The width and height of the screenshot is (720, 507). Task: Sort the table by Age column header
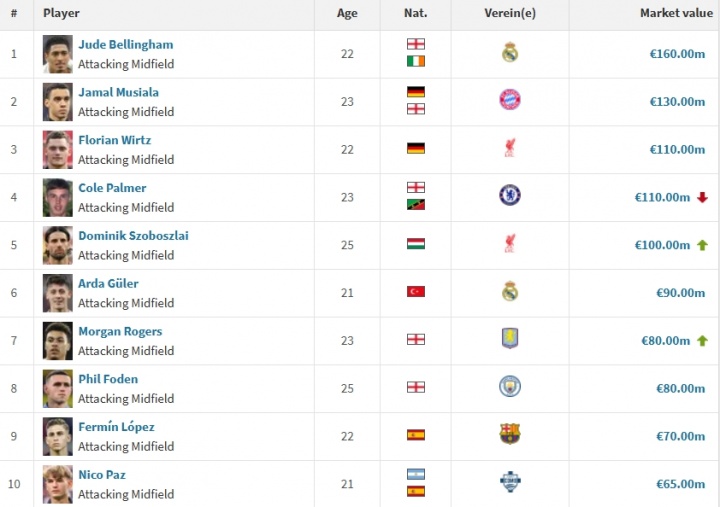(347, 13)
